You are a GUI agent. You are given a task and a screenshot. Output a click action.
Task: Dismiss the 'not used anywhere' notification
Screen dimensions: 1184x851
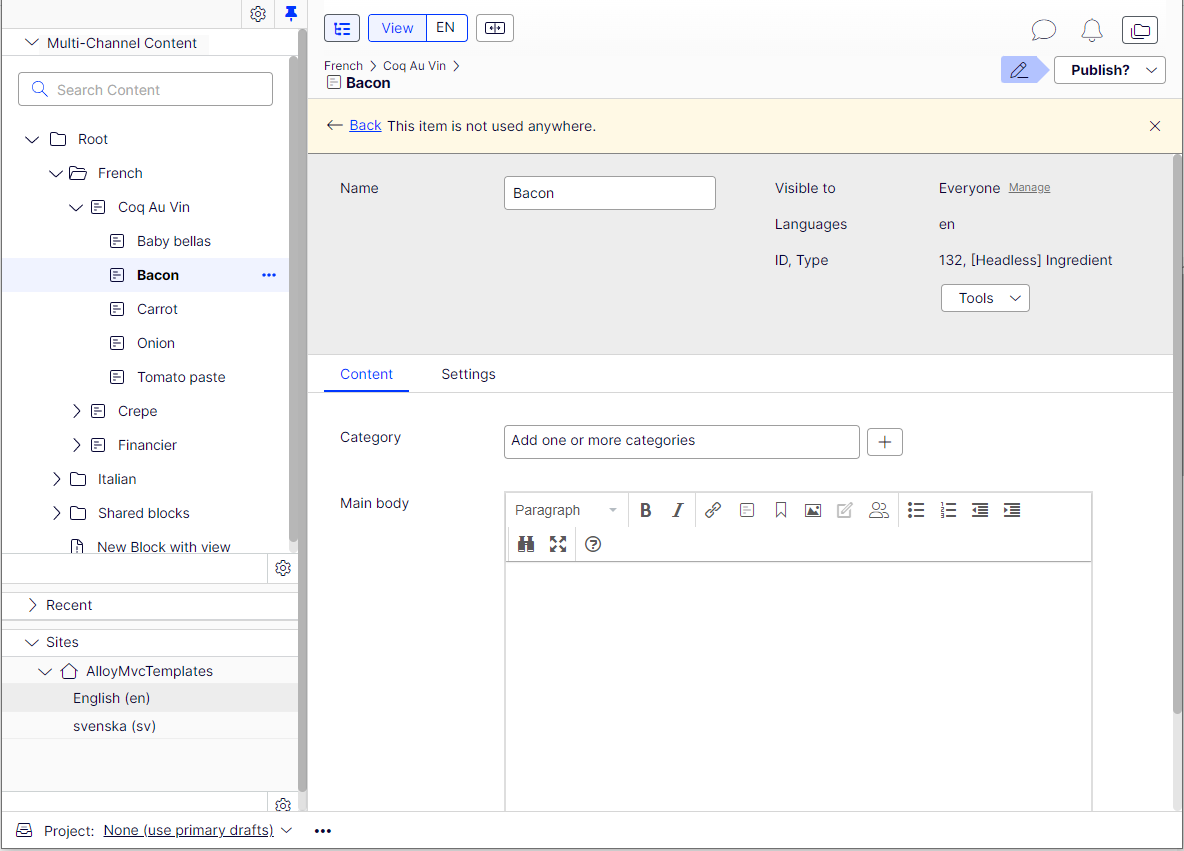1155,126
